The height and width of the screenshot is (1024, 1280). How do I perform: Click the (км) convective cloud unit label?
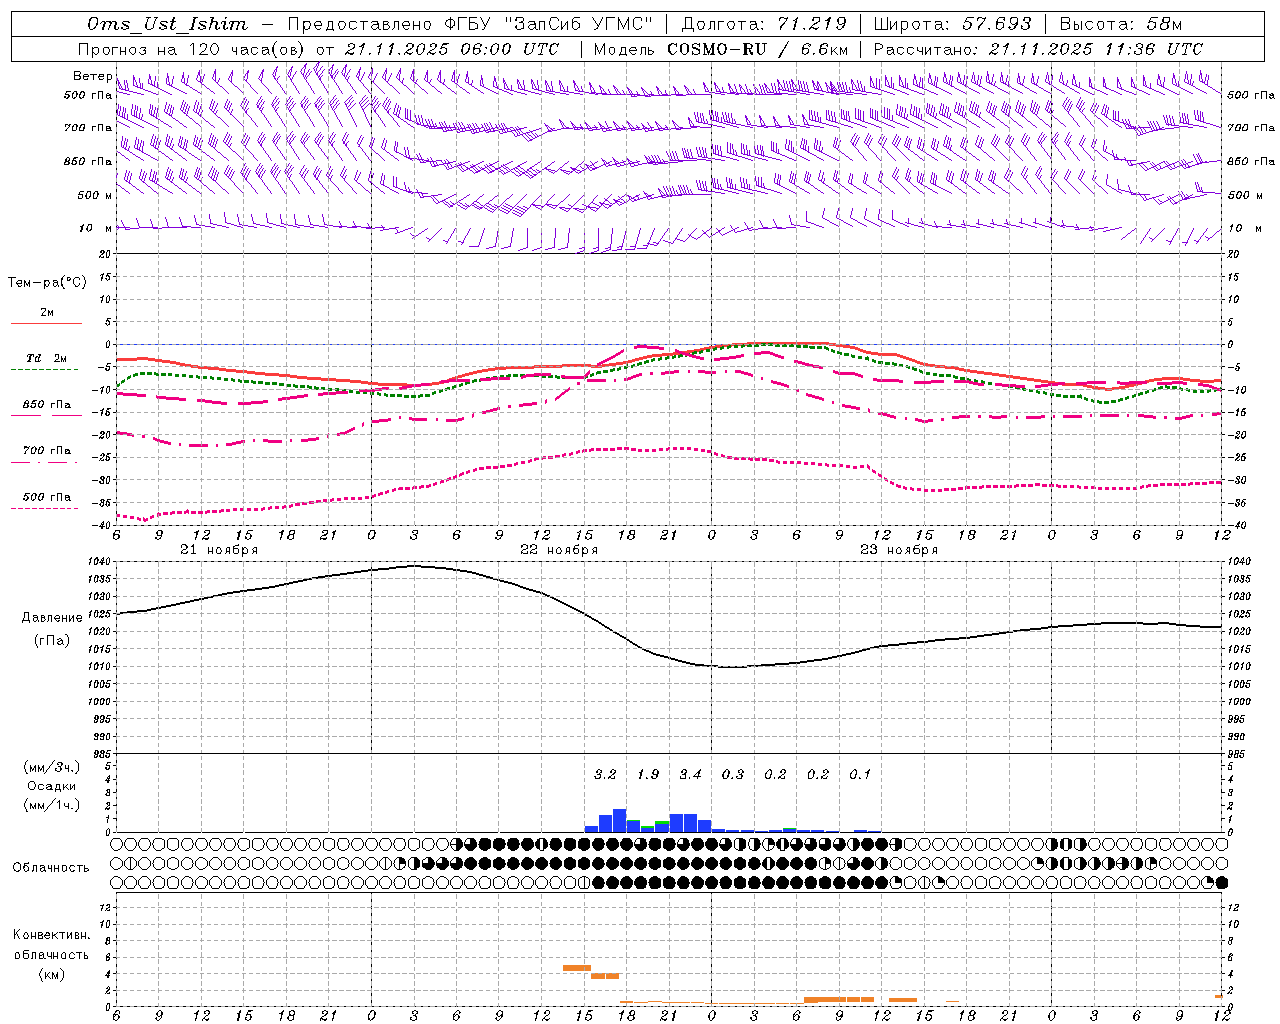(x=51, y=974)
